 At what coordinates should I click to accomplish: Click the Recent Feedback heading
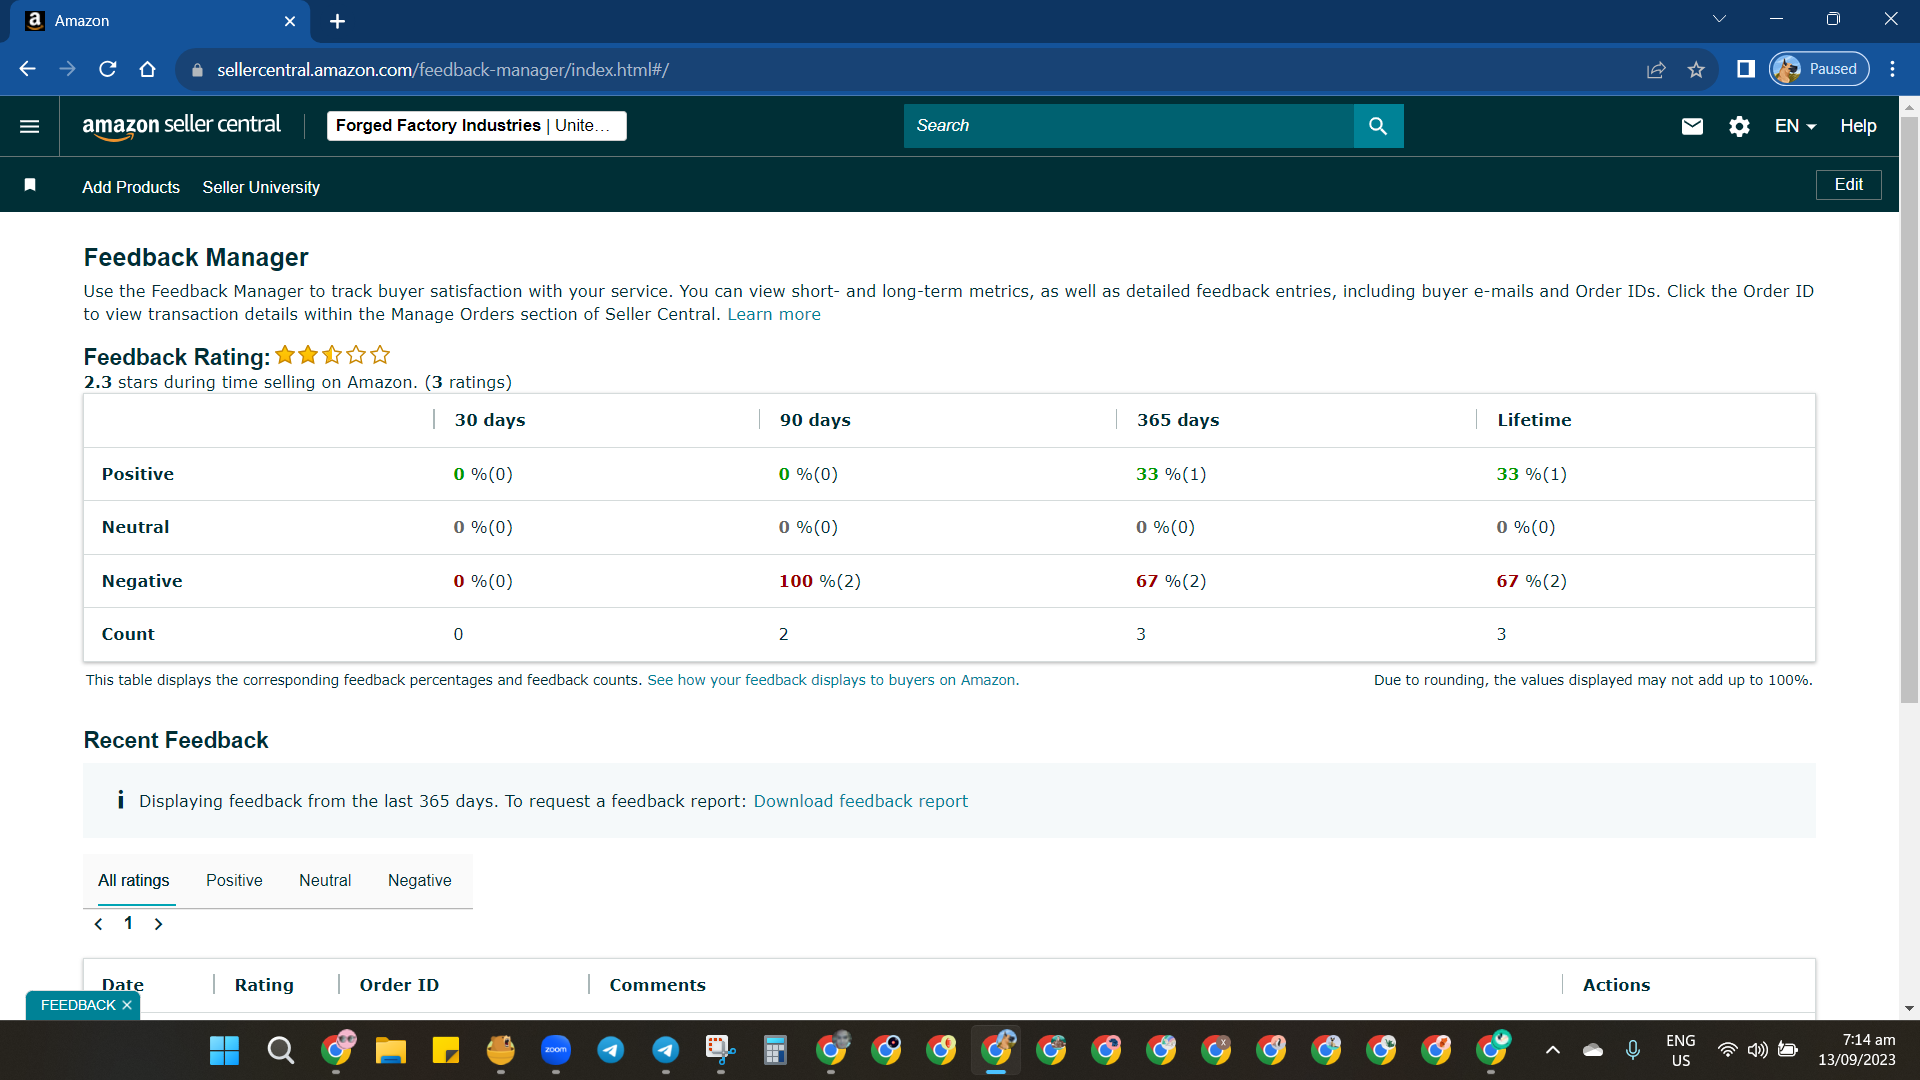point(176,740)
